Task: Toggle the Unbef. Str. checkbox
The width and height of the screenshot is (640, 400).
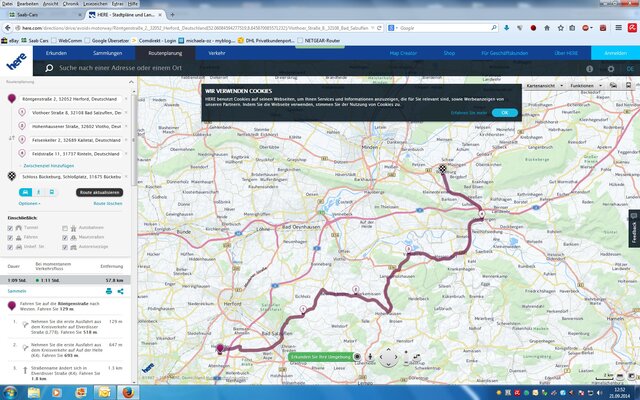Action: click(10, 247)
